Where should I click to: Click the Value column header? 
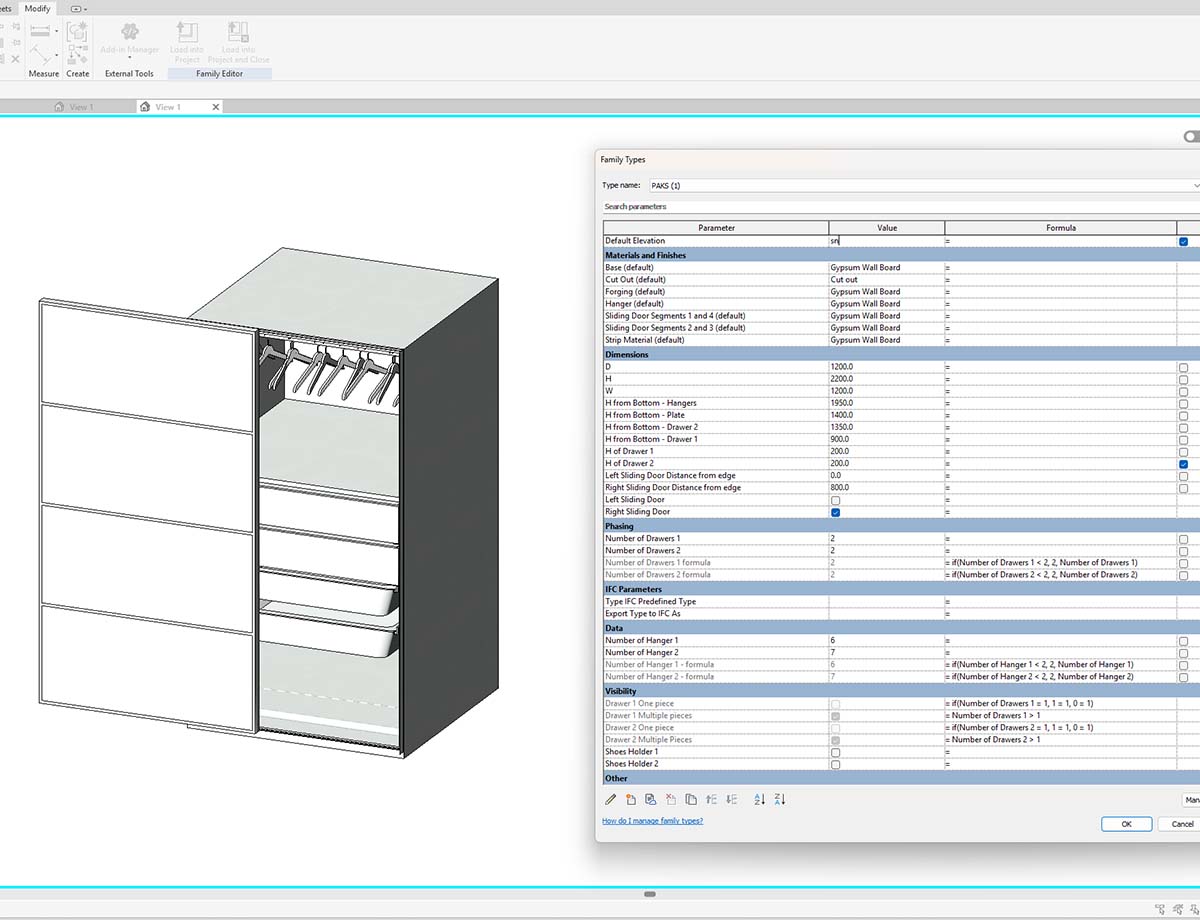(887, 228)
